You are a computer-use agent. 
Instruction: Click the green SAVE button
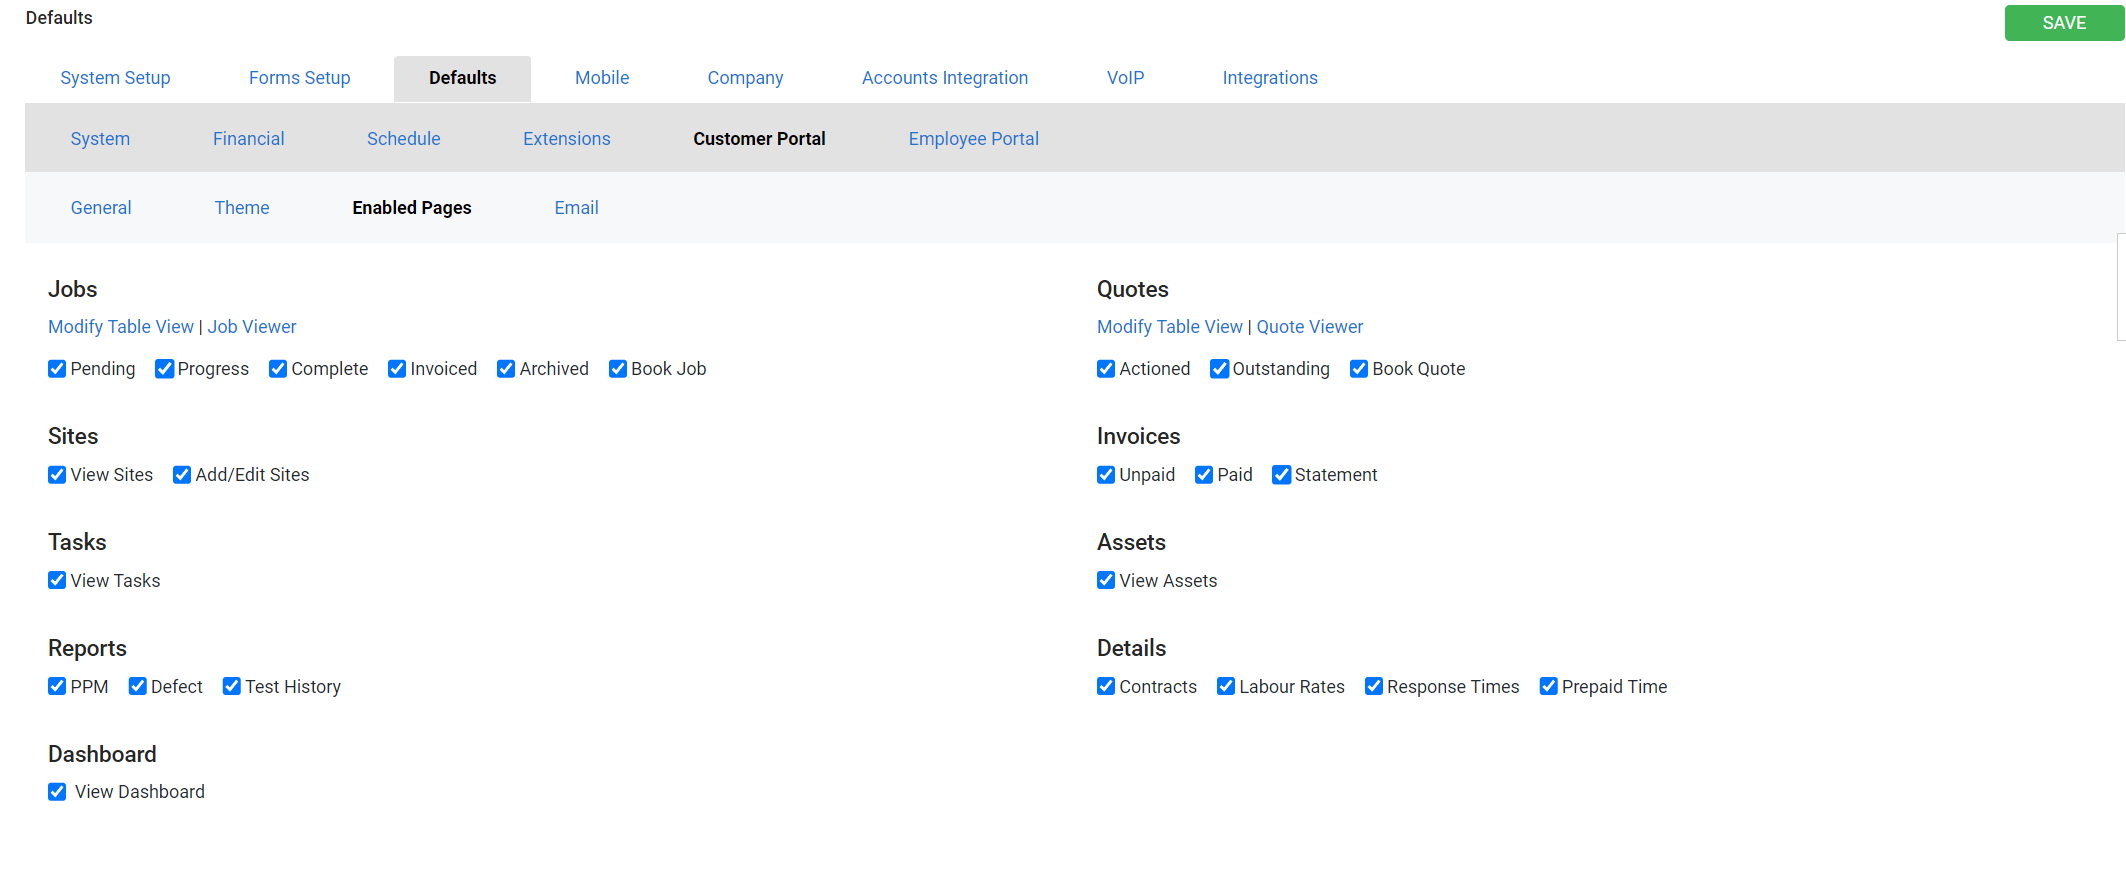(2063, 23)
